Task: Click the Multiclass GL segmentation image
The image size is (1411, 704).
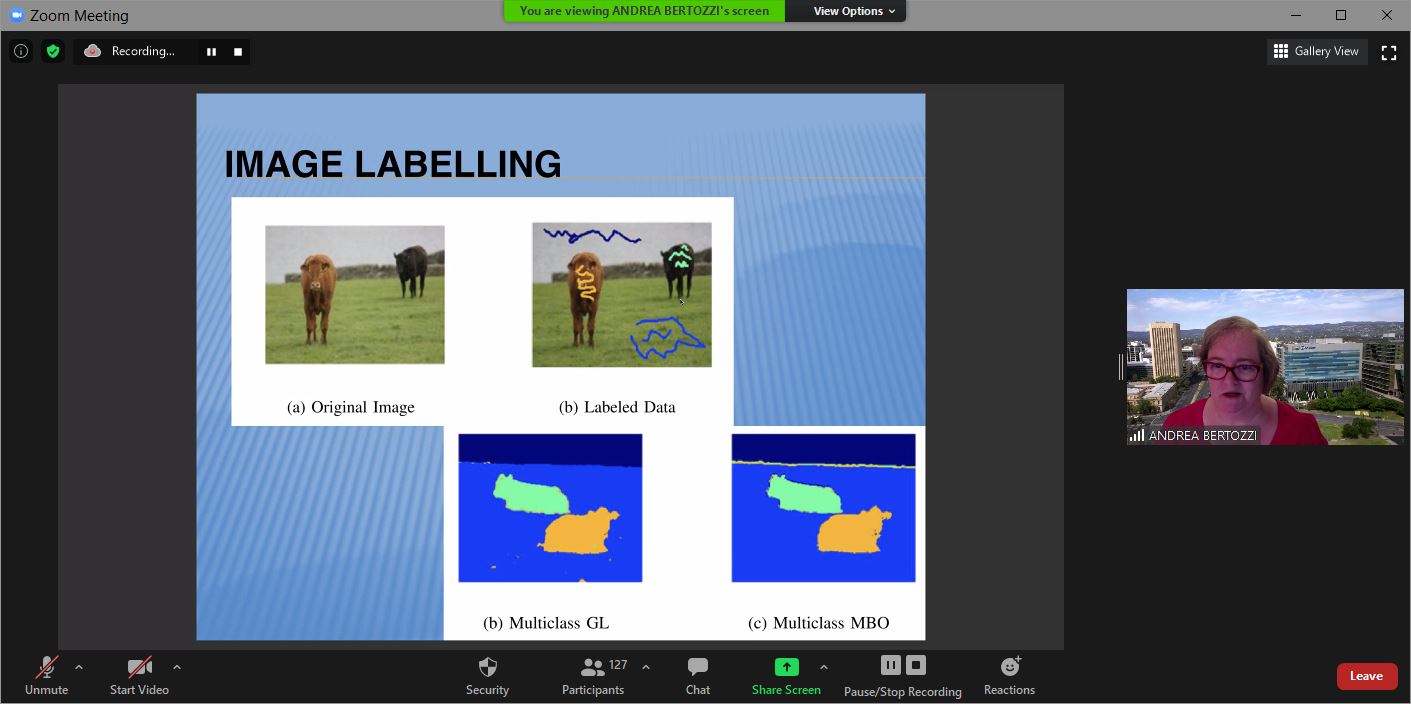Action: (x=550, y=508)
